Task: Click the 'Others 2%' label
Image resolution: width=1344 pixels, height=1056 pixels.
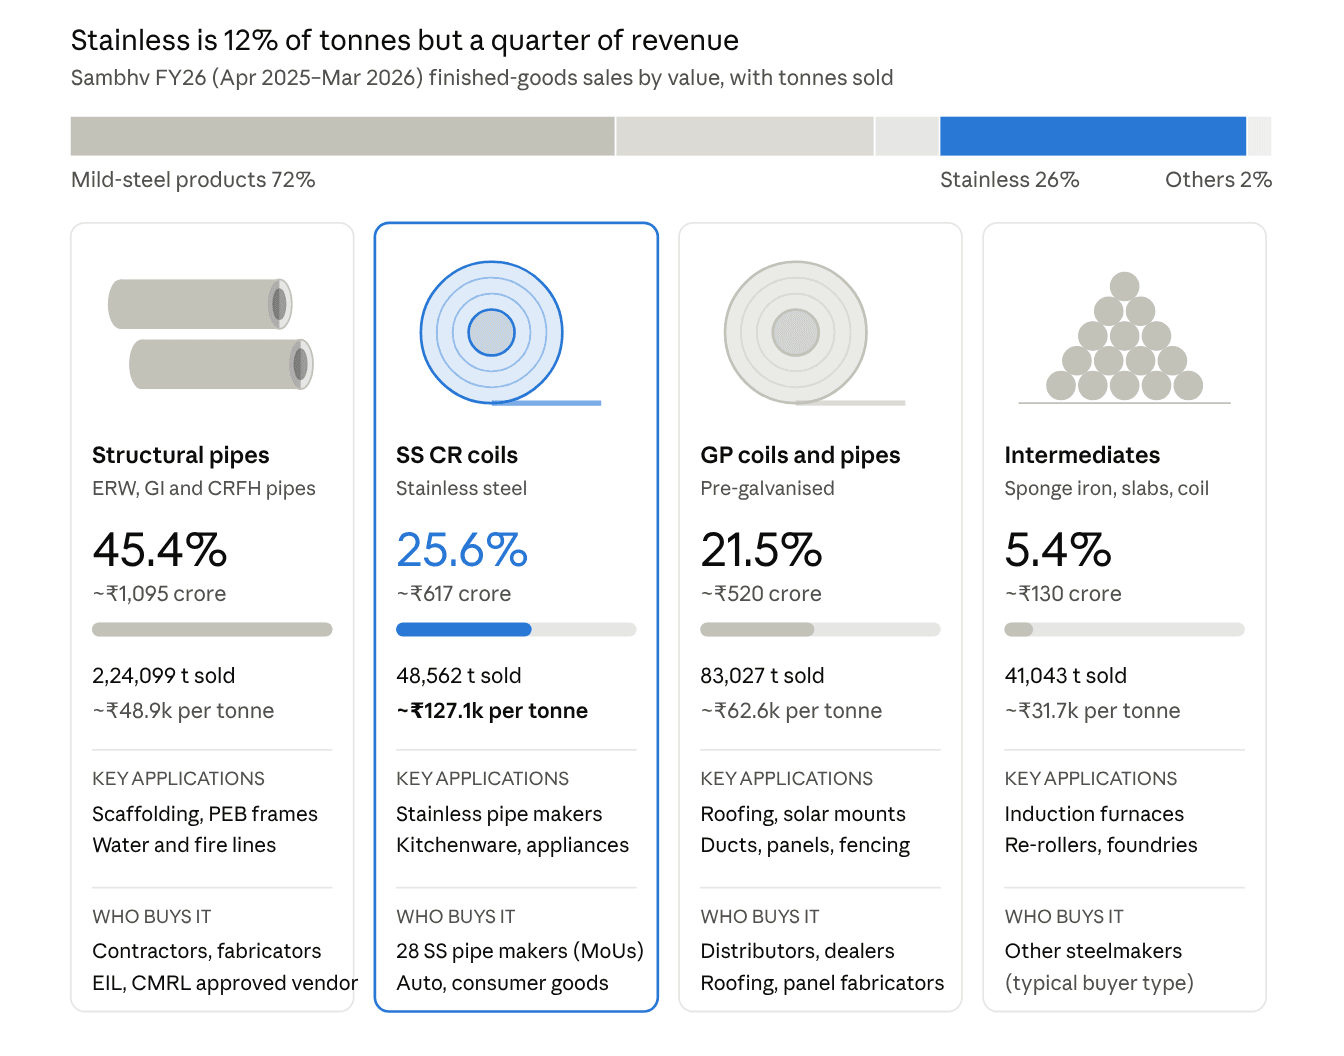Action: [x=1218, y=180]
